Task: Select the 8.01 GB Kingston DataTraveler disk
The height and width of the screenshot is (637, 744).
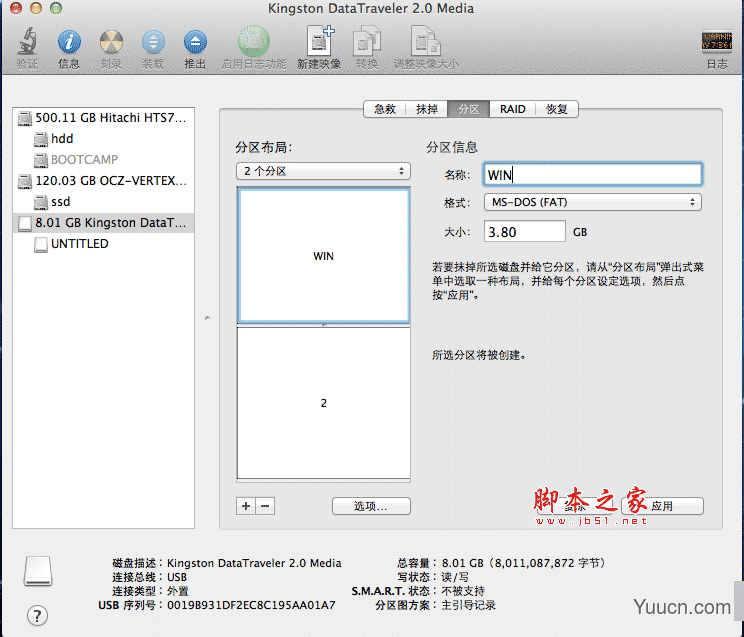Action: pos(103,223)
